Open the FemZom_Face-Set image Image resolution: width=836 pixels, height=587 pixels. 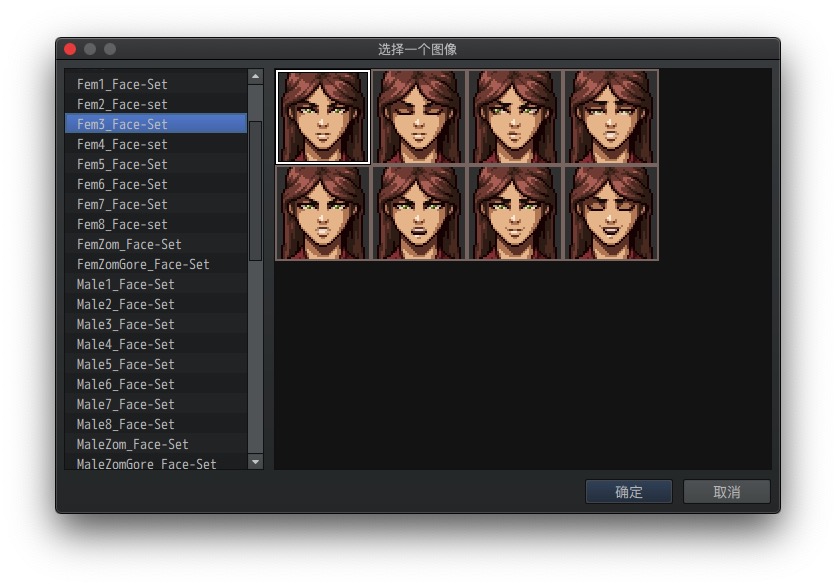click(156, 244)
